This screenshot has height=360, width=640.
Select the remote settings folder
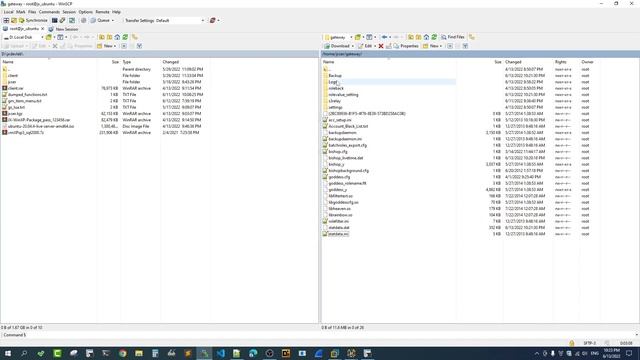coord(336,107)
